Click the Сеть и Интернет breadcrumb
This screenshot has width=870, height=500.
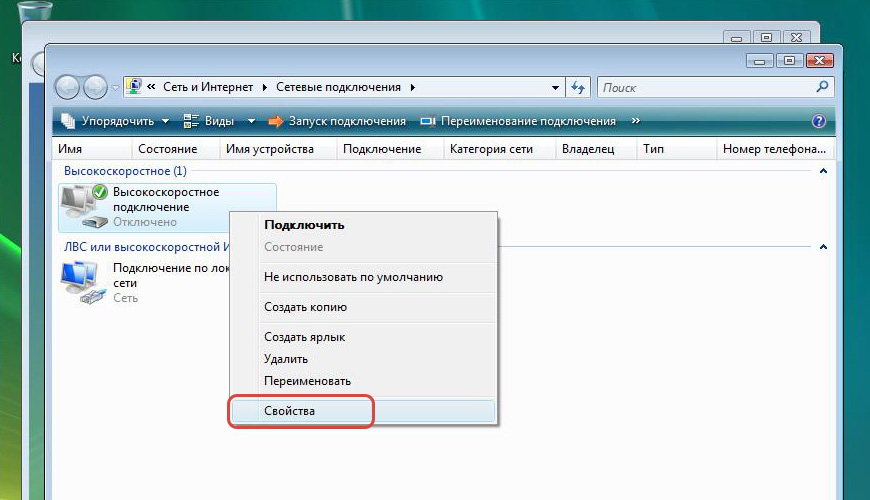pyautogui.click(x=208, y=87)
